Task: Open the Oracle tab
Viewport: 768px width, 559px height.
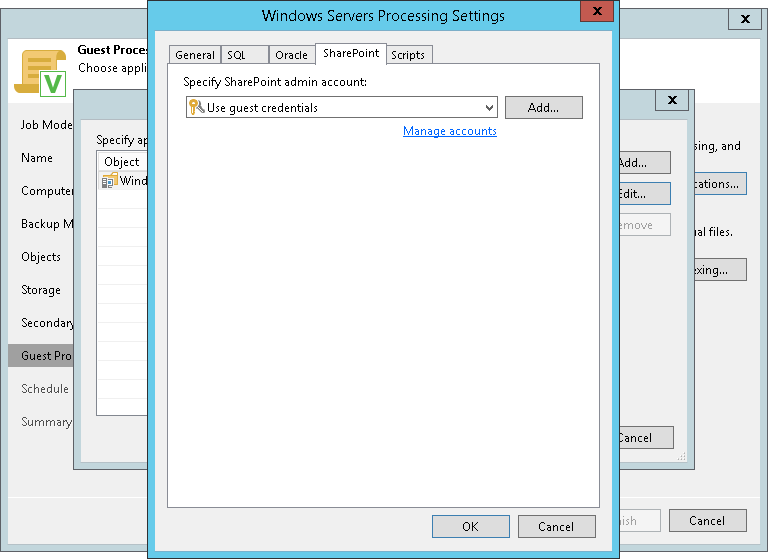Action: point(291,55)
